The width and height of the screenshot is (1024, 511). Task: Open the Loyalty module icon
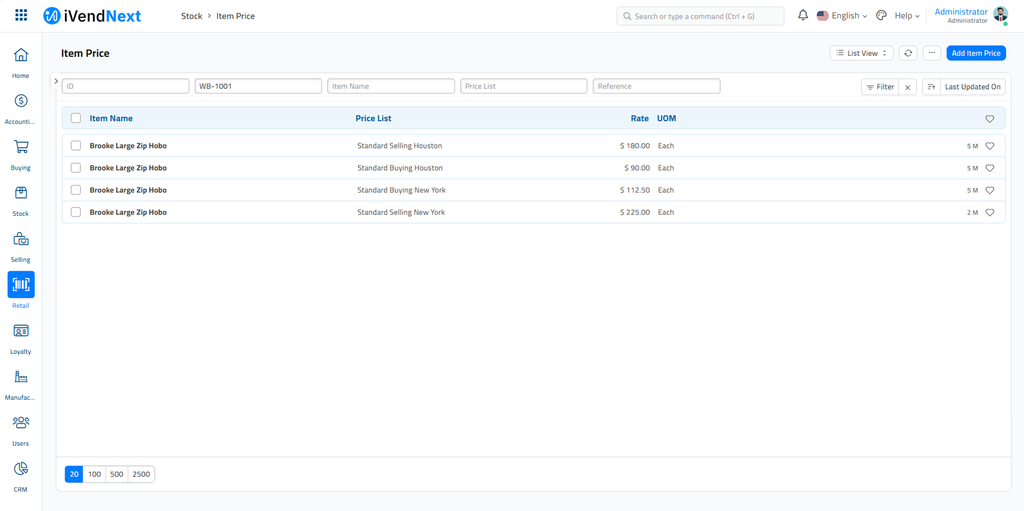20,331
